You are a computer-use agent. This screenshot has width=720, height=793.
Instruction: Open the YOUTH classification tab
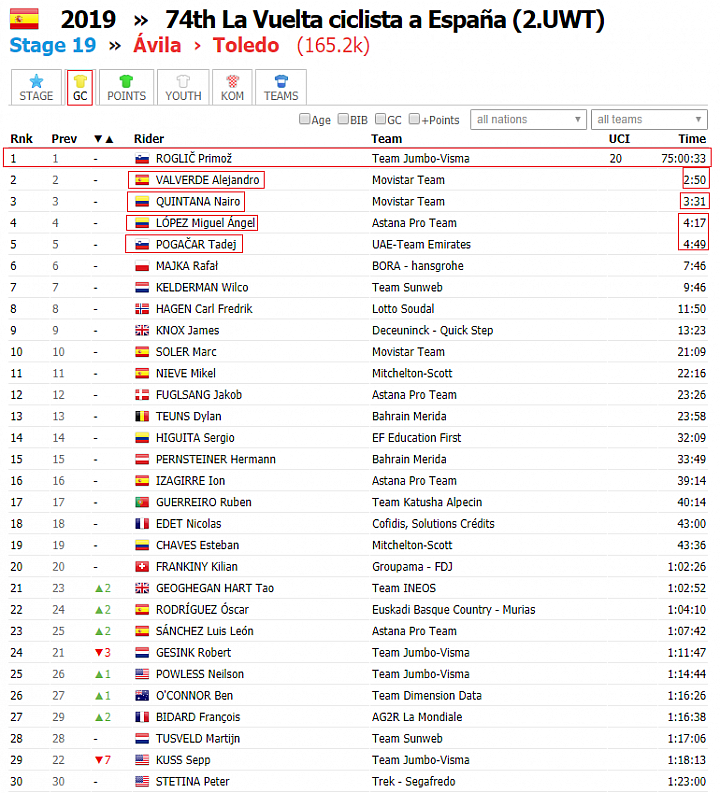click(183, 87)
